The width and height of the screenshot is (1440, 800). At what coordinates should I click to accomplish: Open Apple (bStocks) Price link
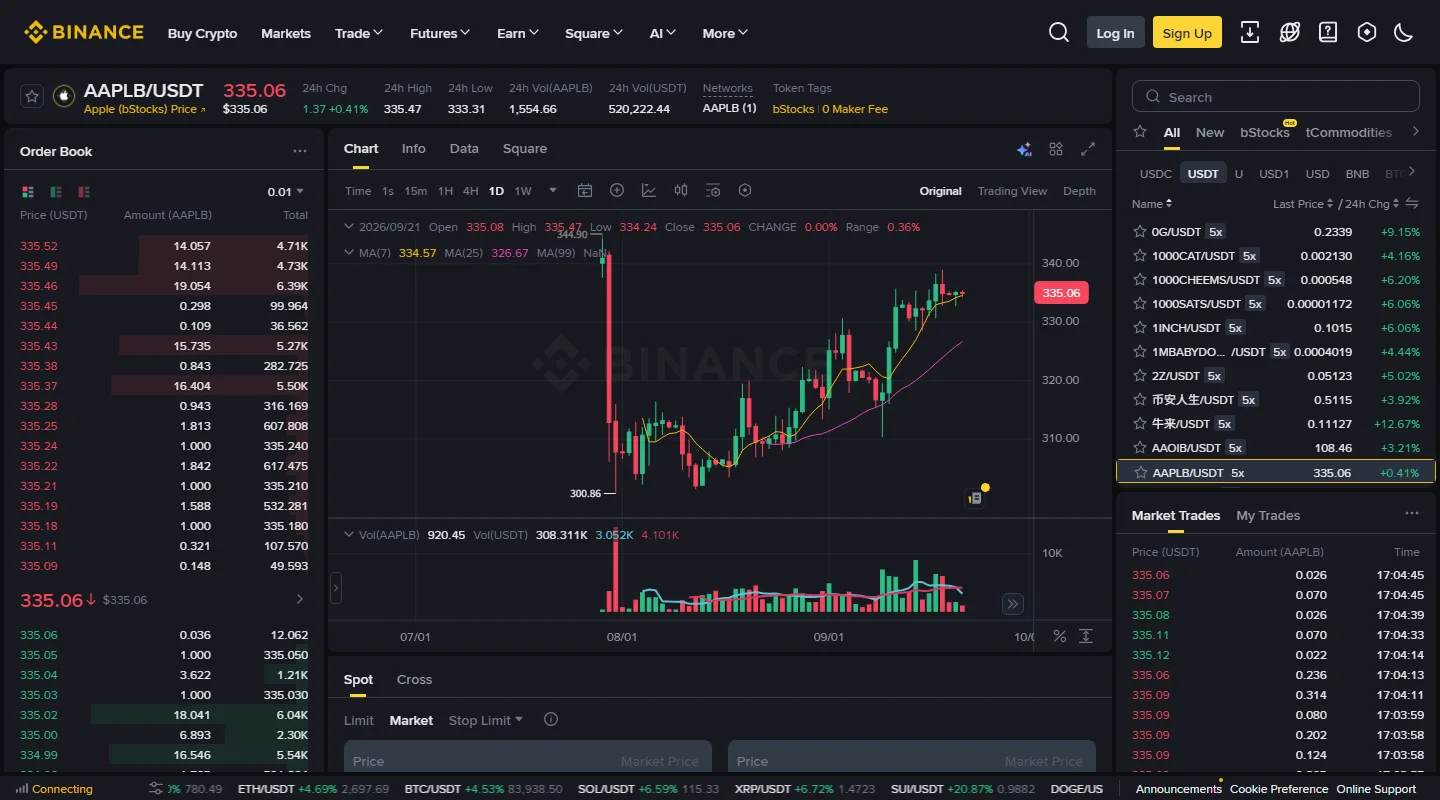click(x=145, y=109)
